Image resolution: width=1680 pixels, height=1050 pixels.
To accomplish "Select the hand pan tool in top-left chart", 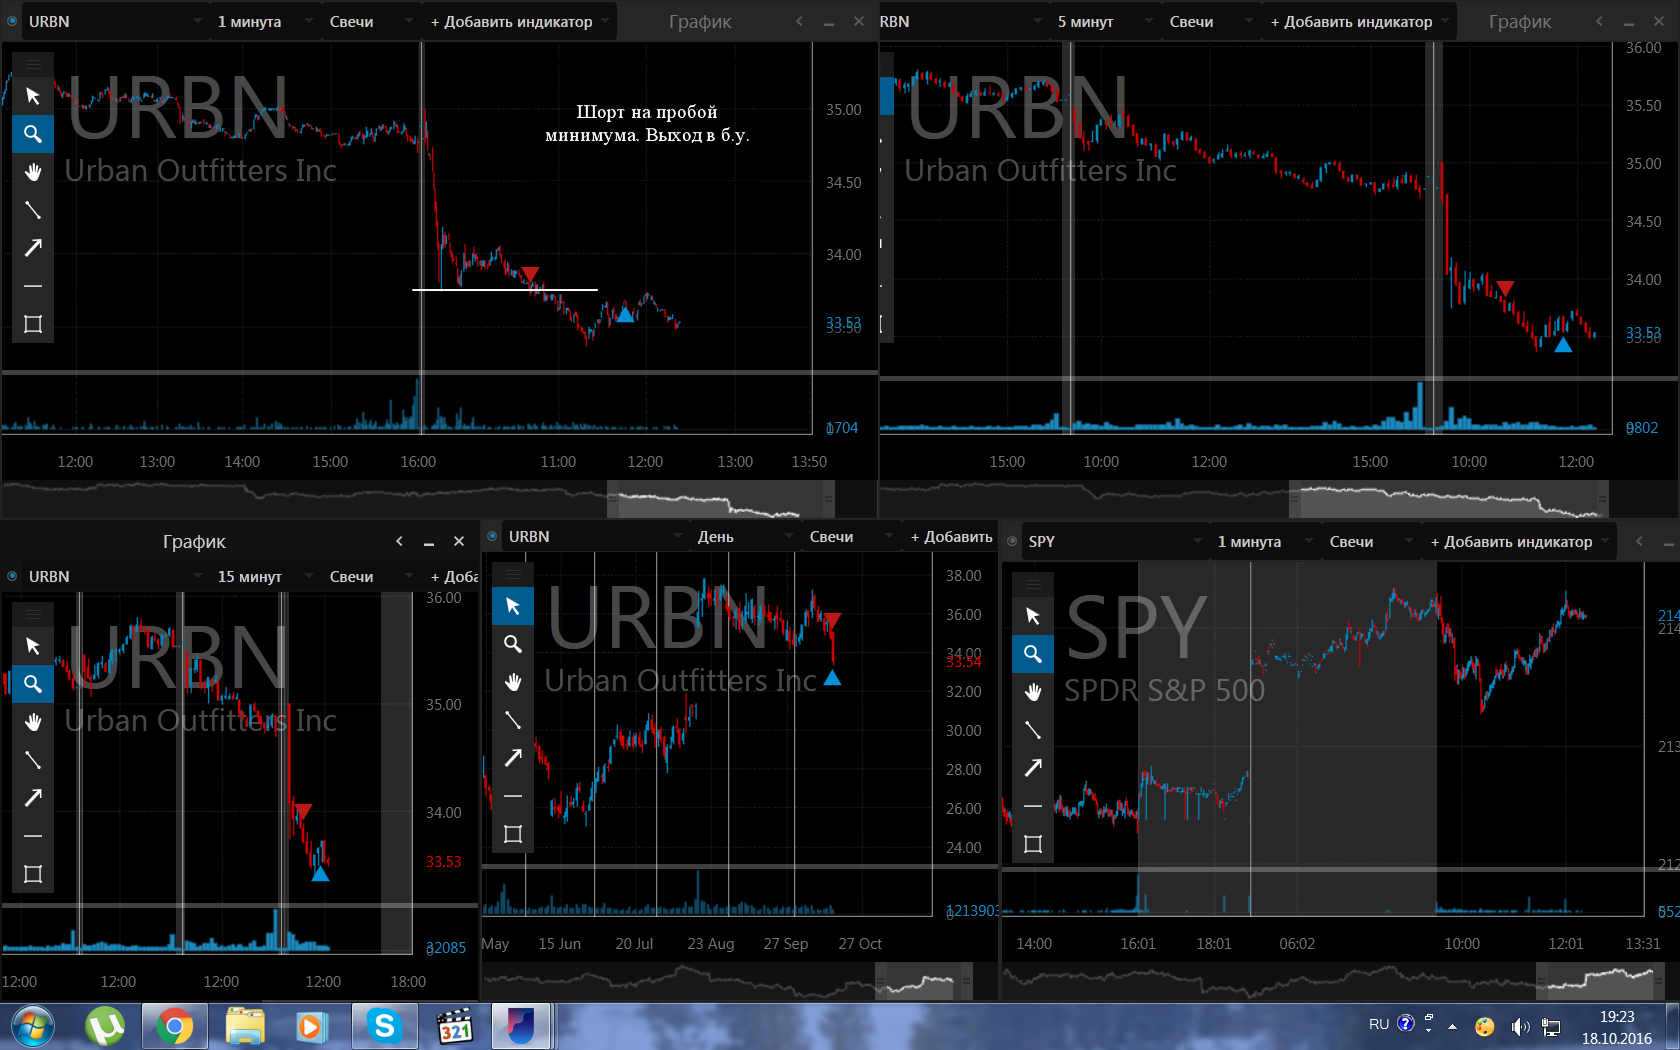I will [x=33, y=172].
